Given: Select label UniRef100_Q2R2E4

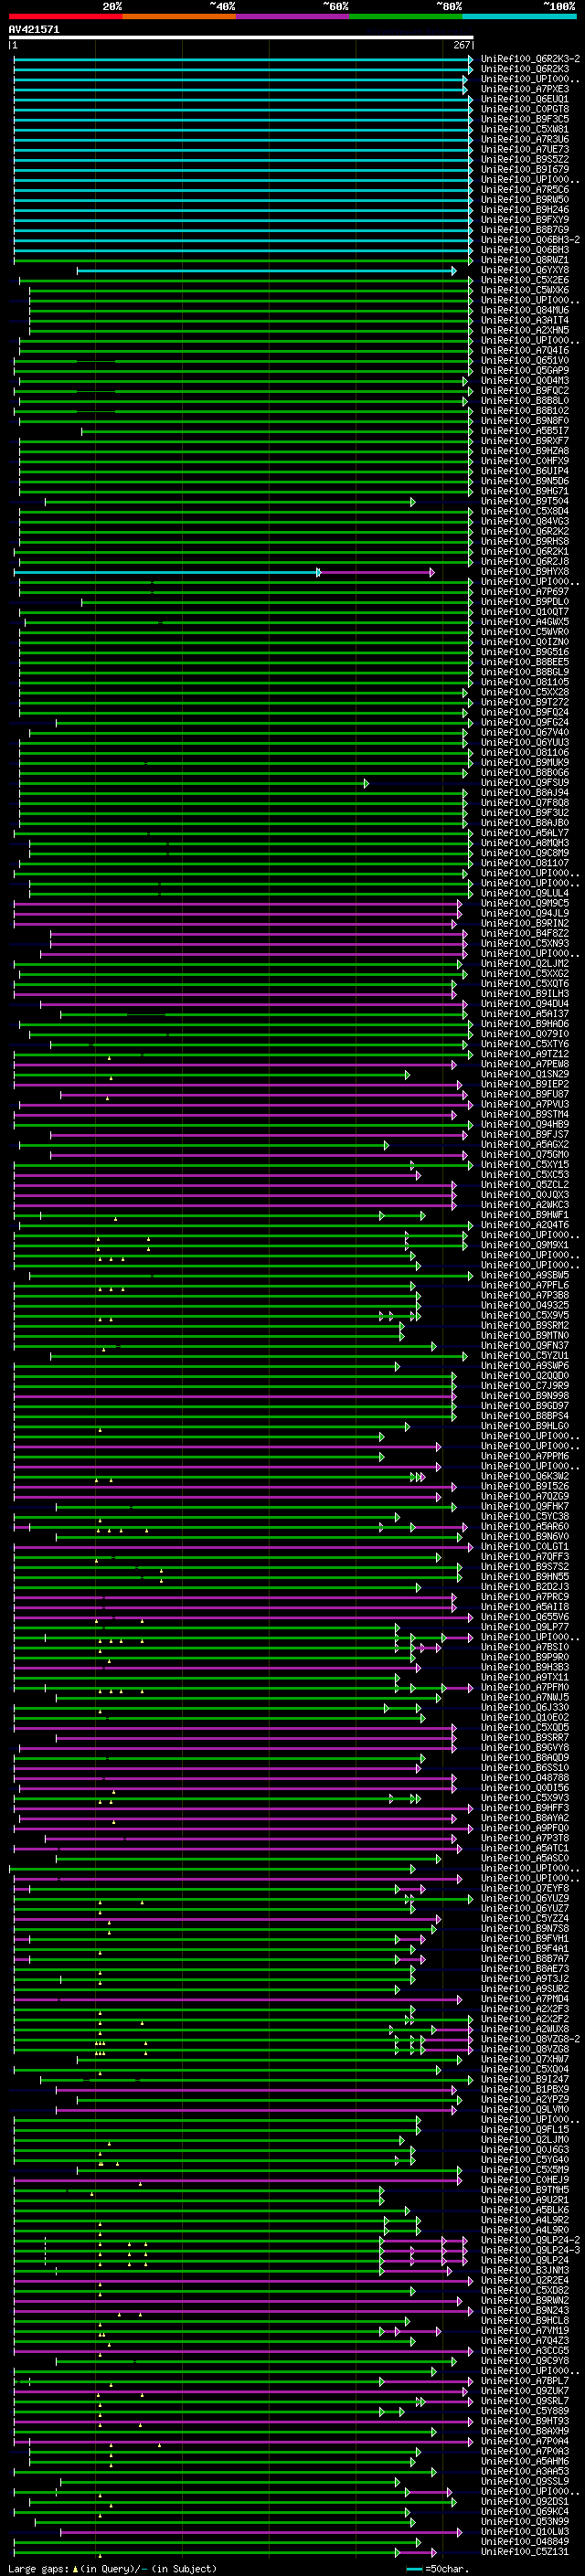Looking at the screenshot, I should 525,2280.
